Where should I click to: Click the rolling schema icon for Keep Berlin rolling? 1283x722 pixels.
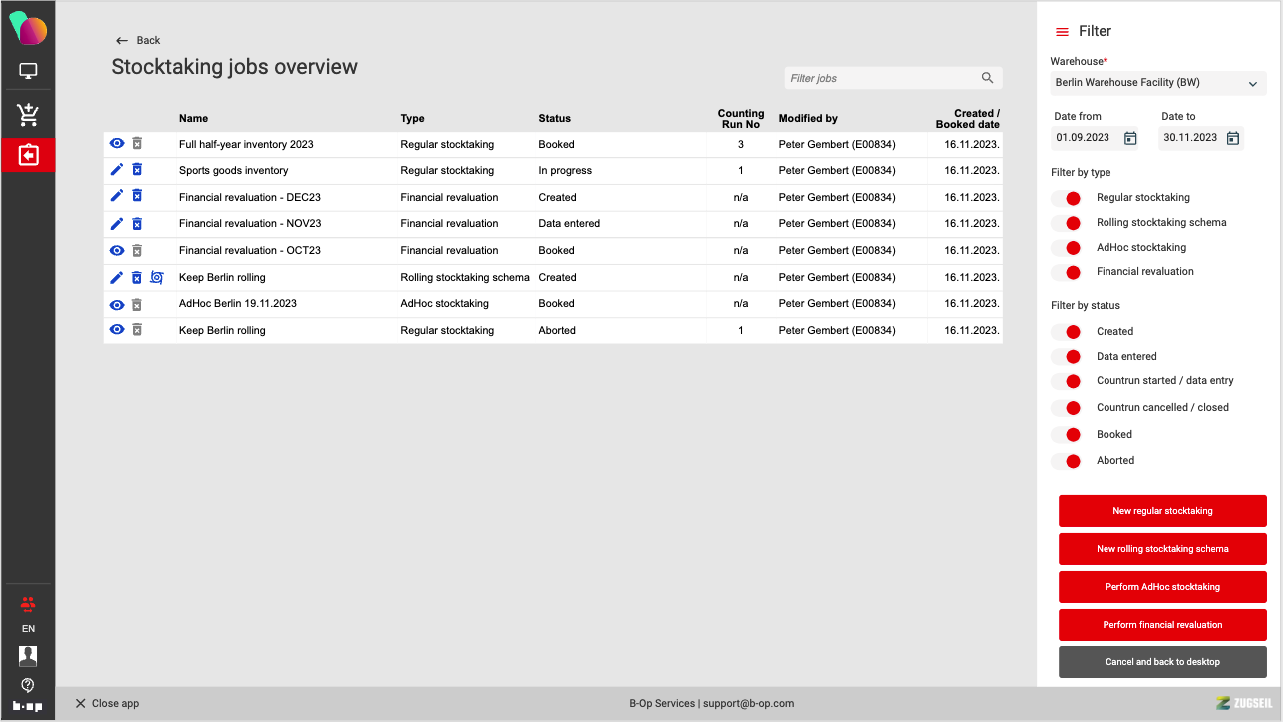click(x=156, y=277)
